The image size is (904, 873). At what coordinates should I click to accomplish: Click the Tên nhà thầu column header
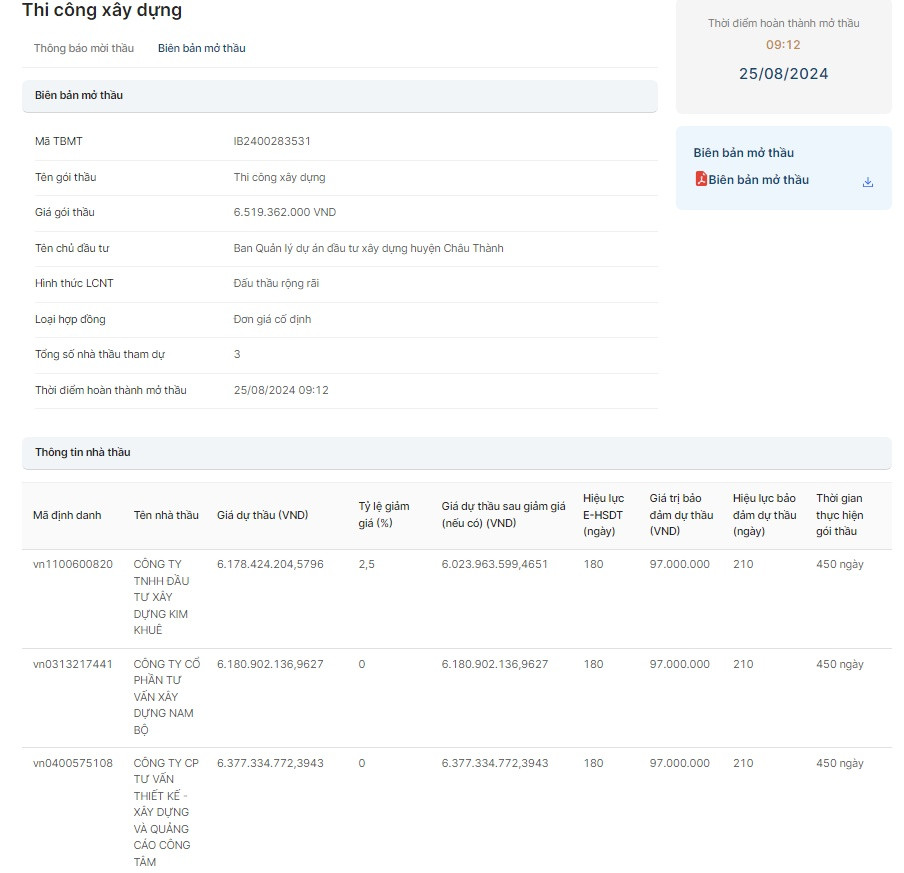pos(166,515)
